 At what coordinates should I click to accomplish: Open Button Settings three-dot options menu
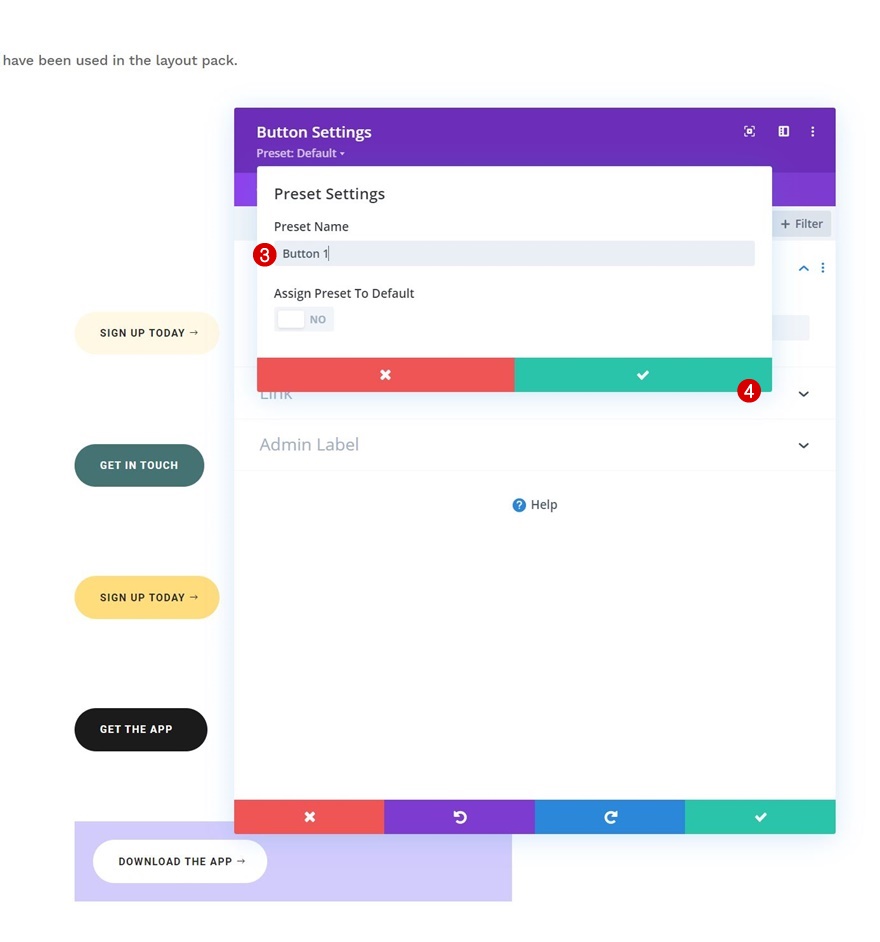pyautogui.click(x=813, y=131)
